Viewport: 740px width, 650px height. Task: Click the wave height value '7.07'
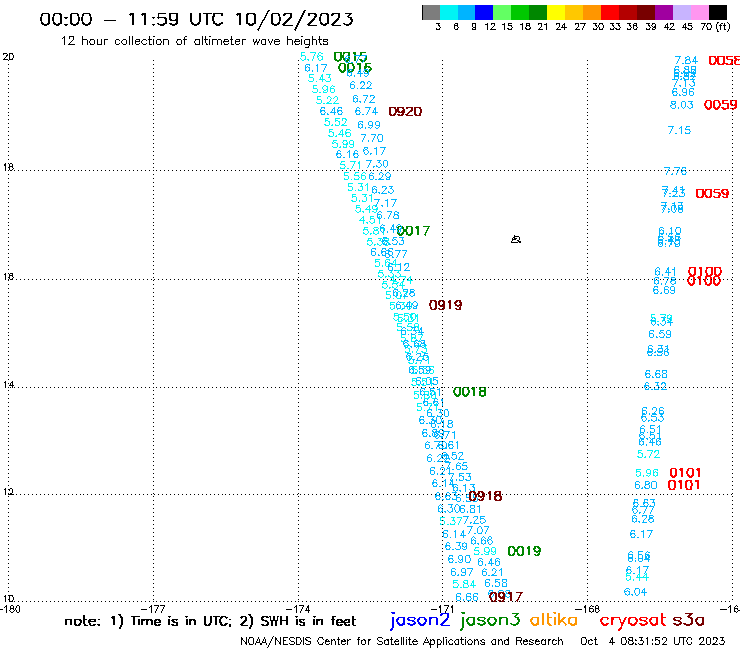(x=478, y=531)
